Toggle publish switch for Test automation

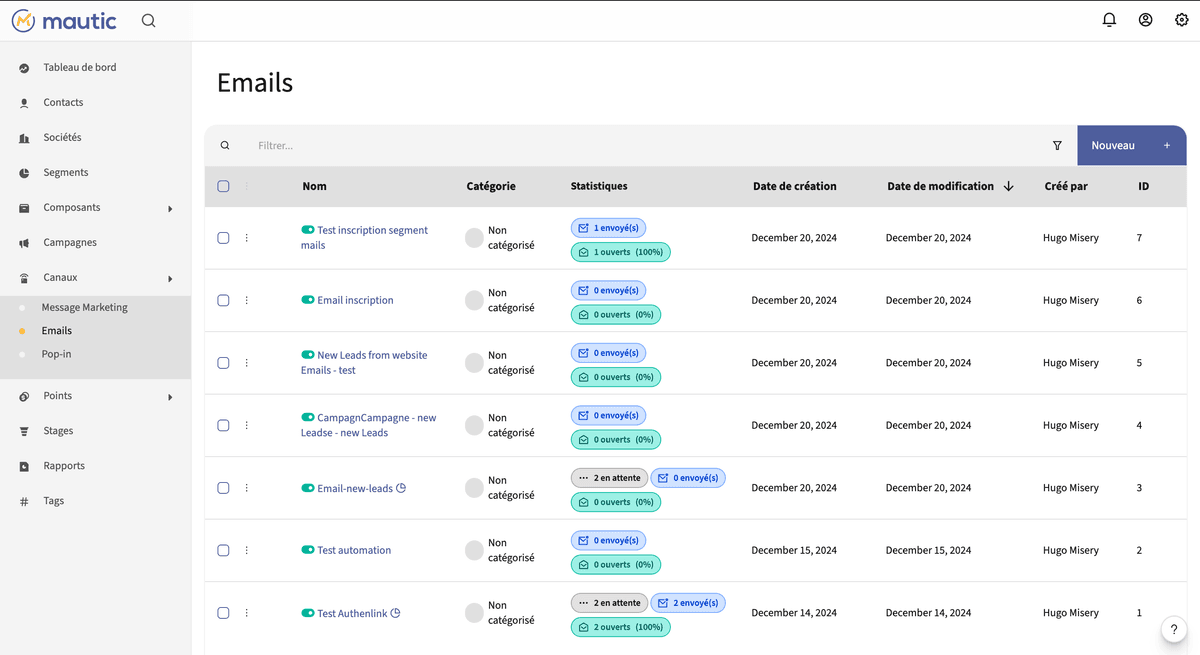(308, 550)
